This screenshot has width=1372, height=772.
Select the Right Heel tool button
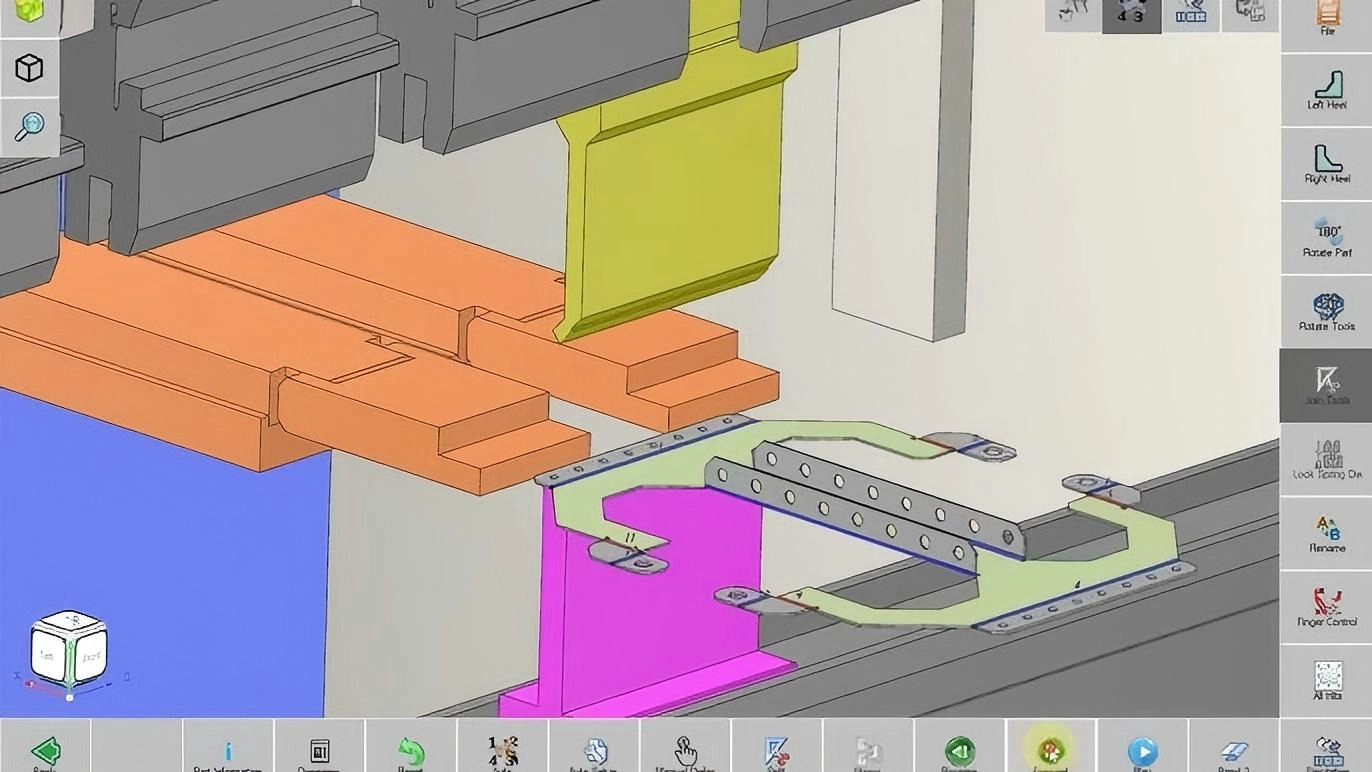click(x=1326, y=164)
